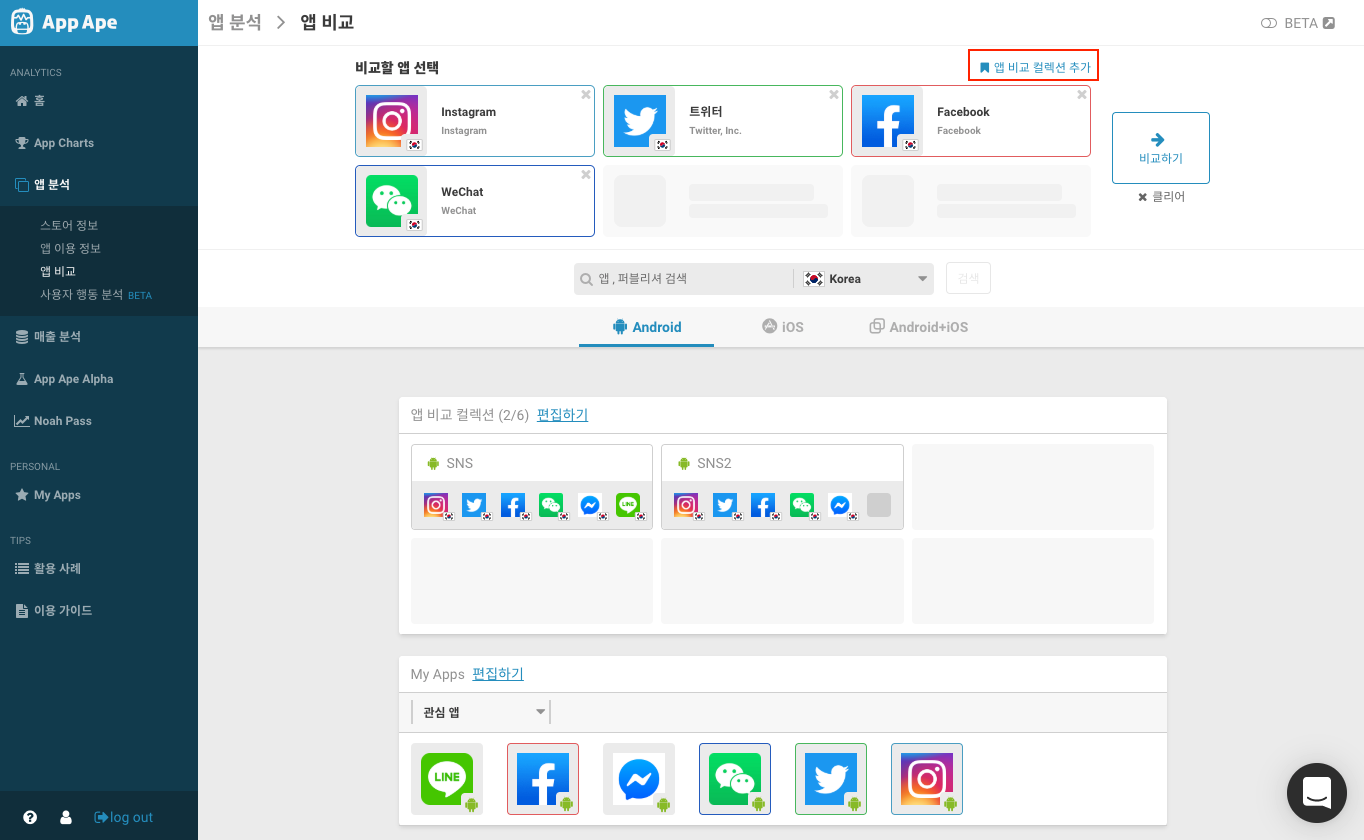The image size is (1364, 840).
Task: Click the 검색 search button
Action: (x=968, y=279)
